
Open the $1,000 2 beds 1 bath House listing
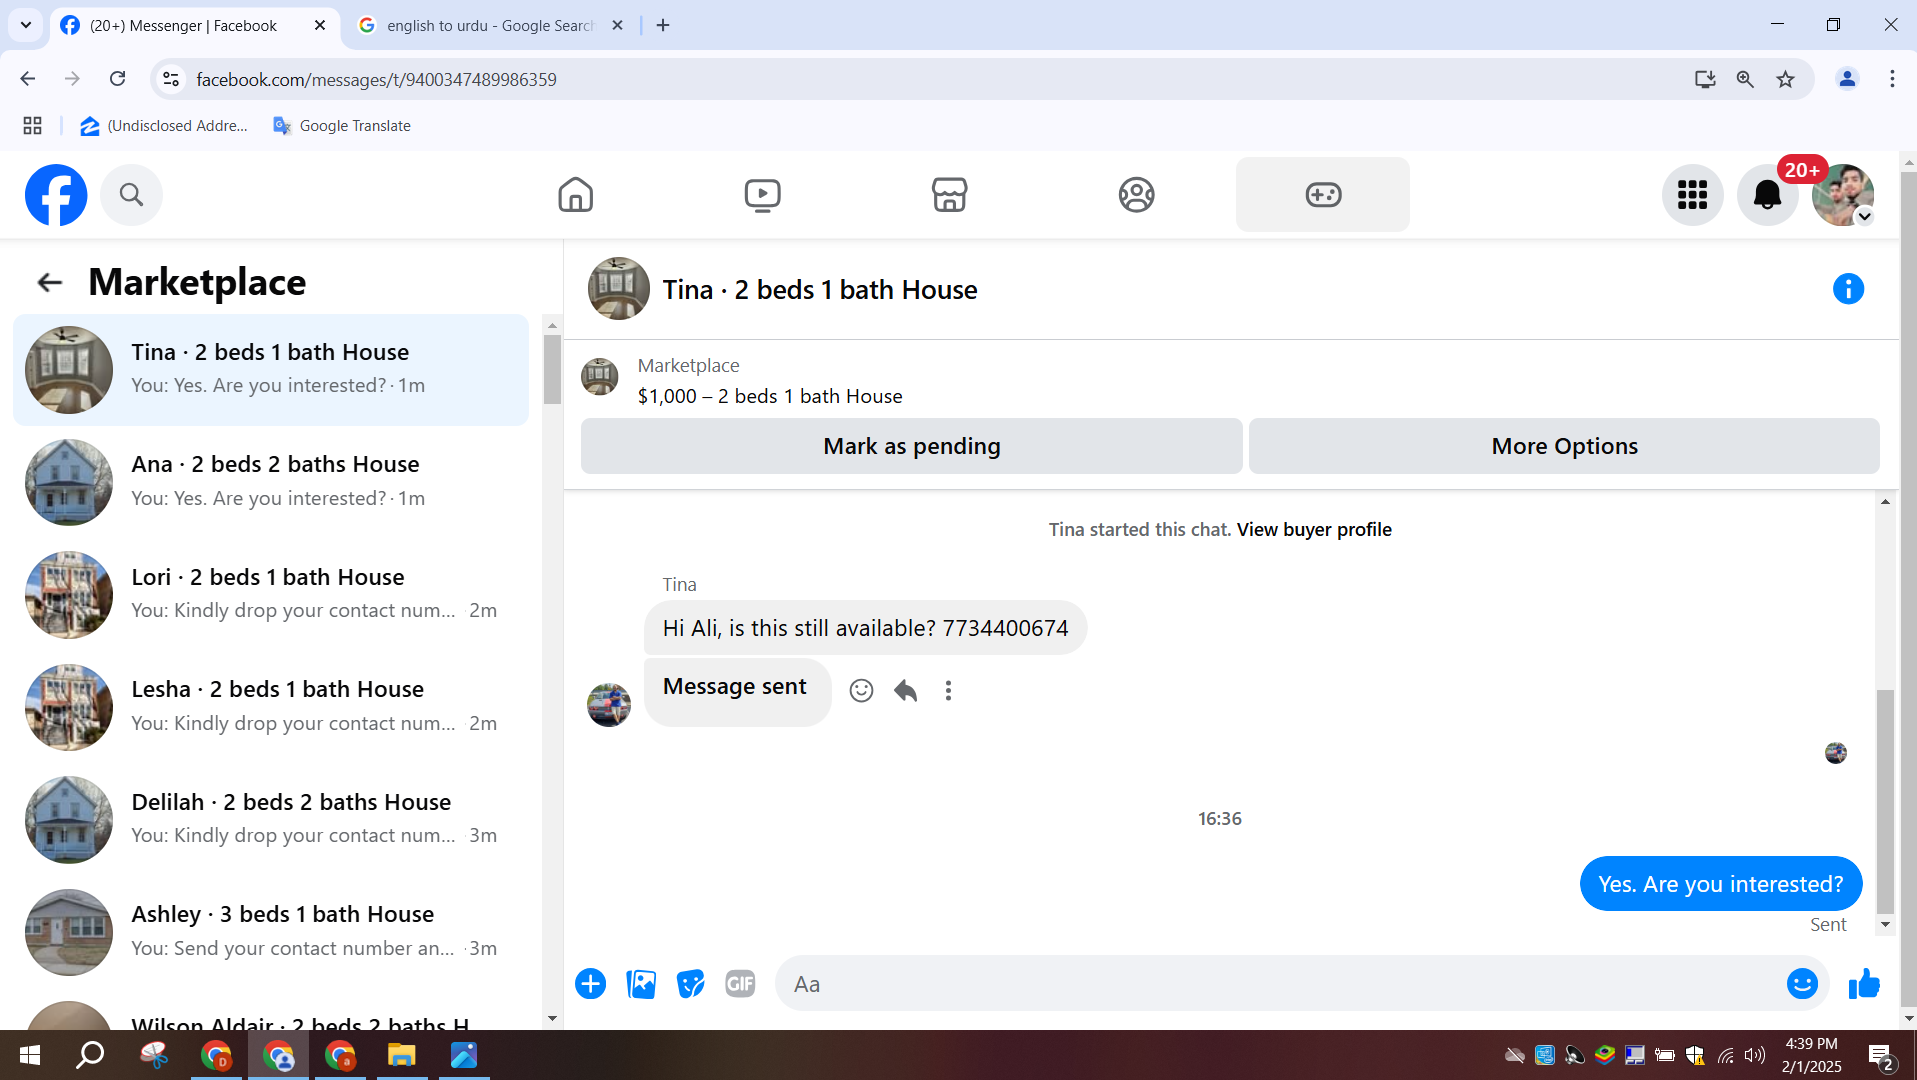coord(770,397)
